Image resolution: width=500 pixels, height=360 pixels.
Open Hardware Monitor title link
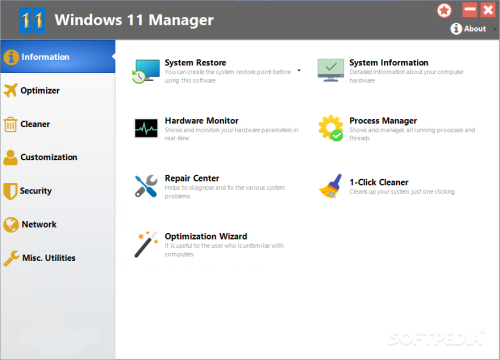202,121
